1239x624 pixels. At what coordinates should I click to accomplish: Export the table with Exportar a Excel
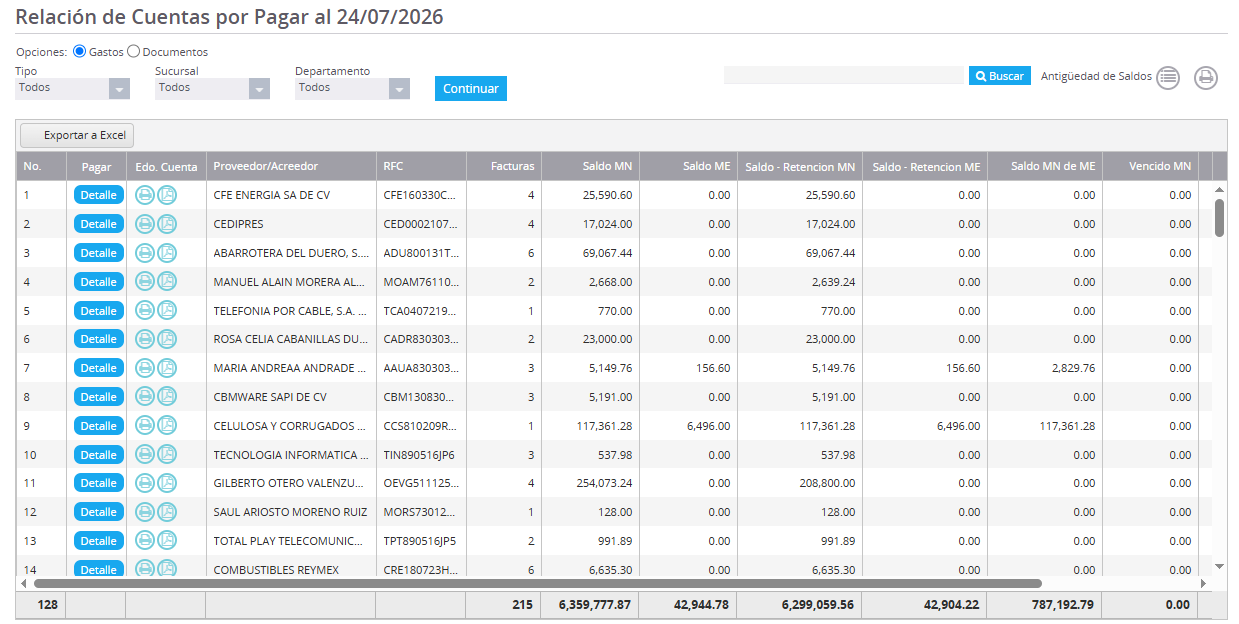click(77, 135)
